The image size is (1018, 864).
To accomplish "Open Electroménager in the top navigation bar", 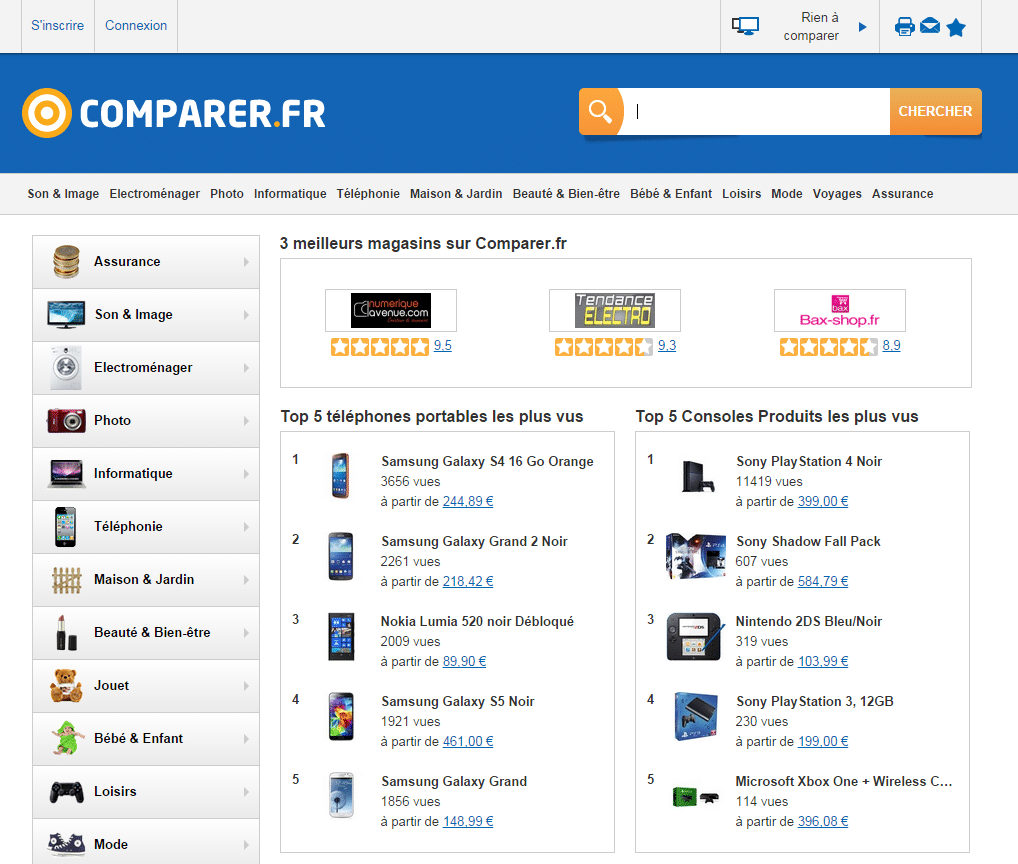I will click(x=155, y=193).
